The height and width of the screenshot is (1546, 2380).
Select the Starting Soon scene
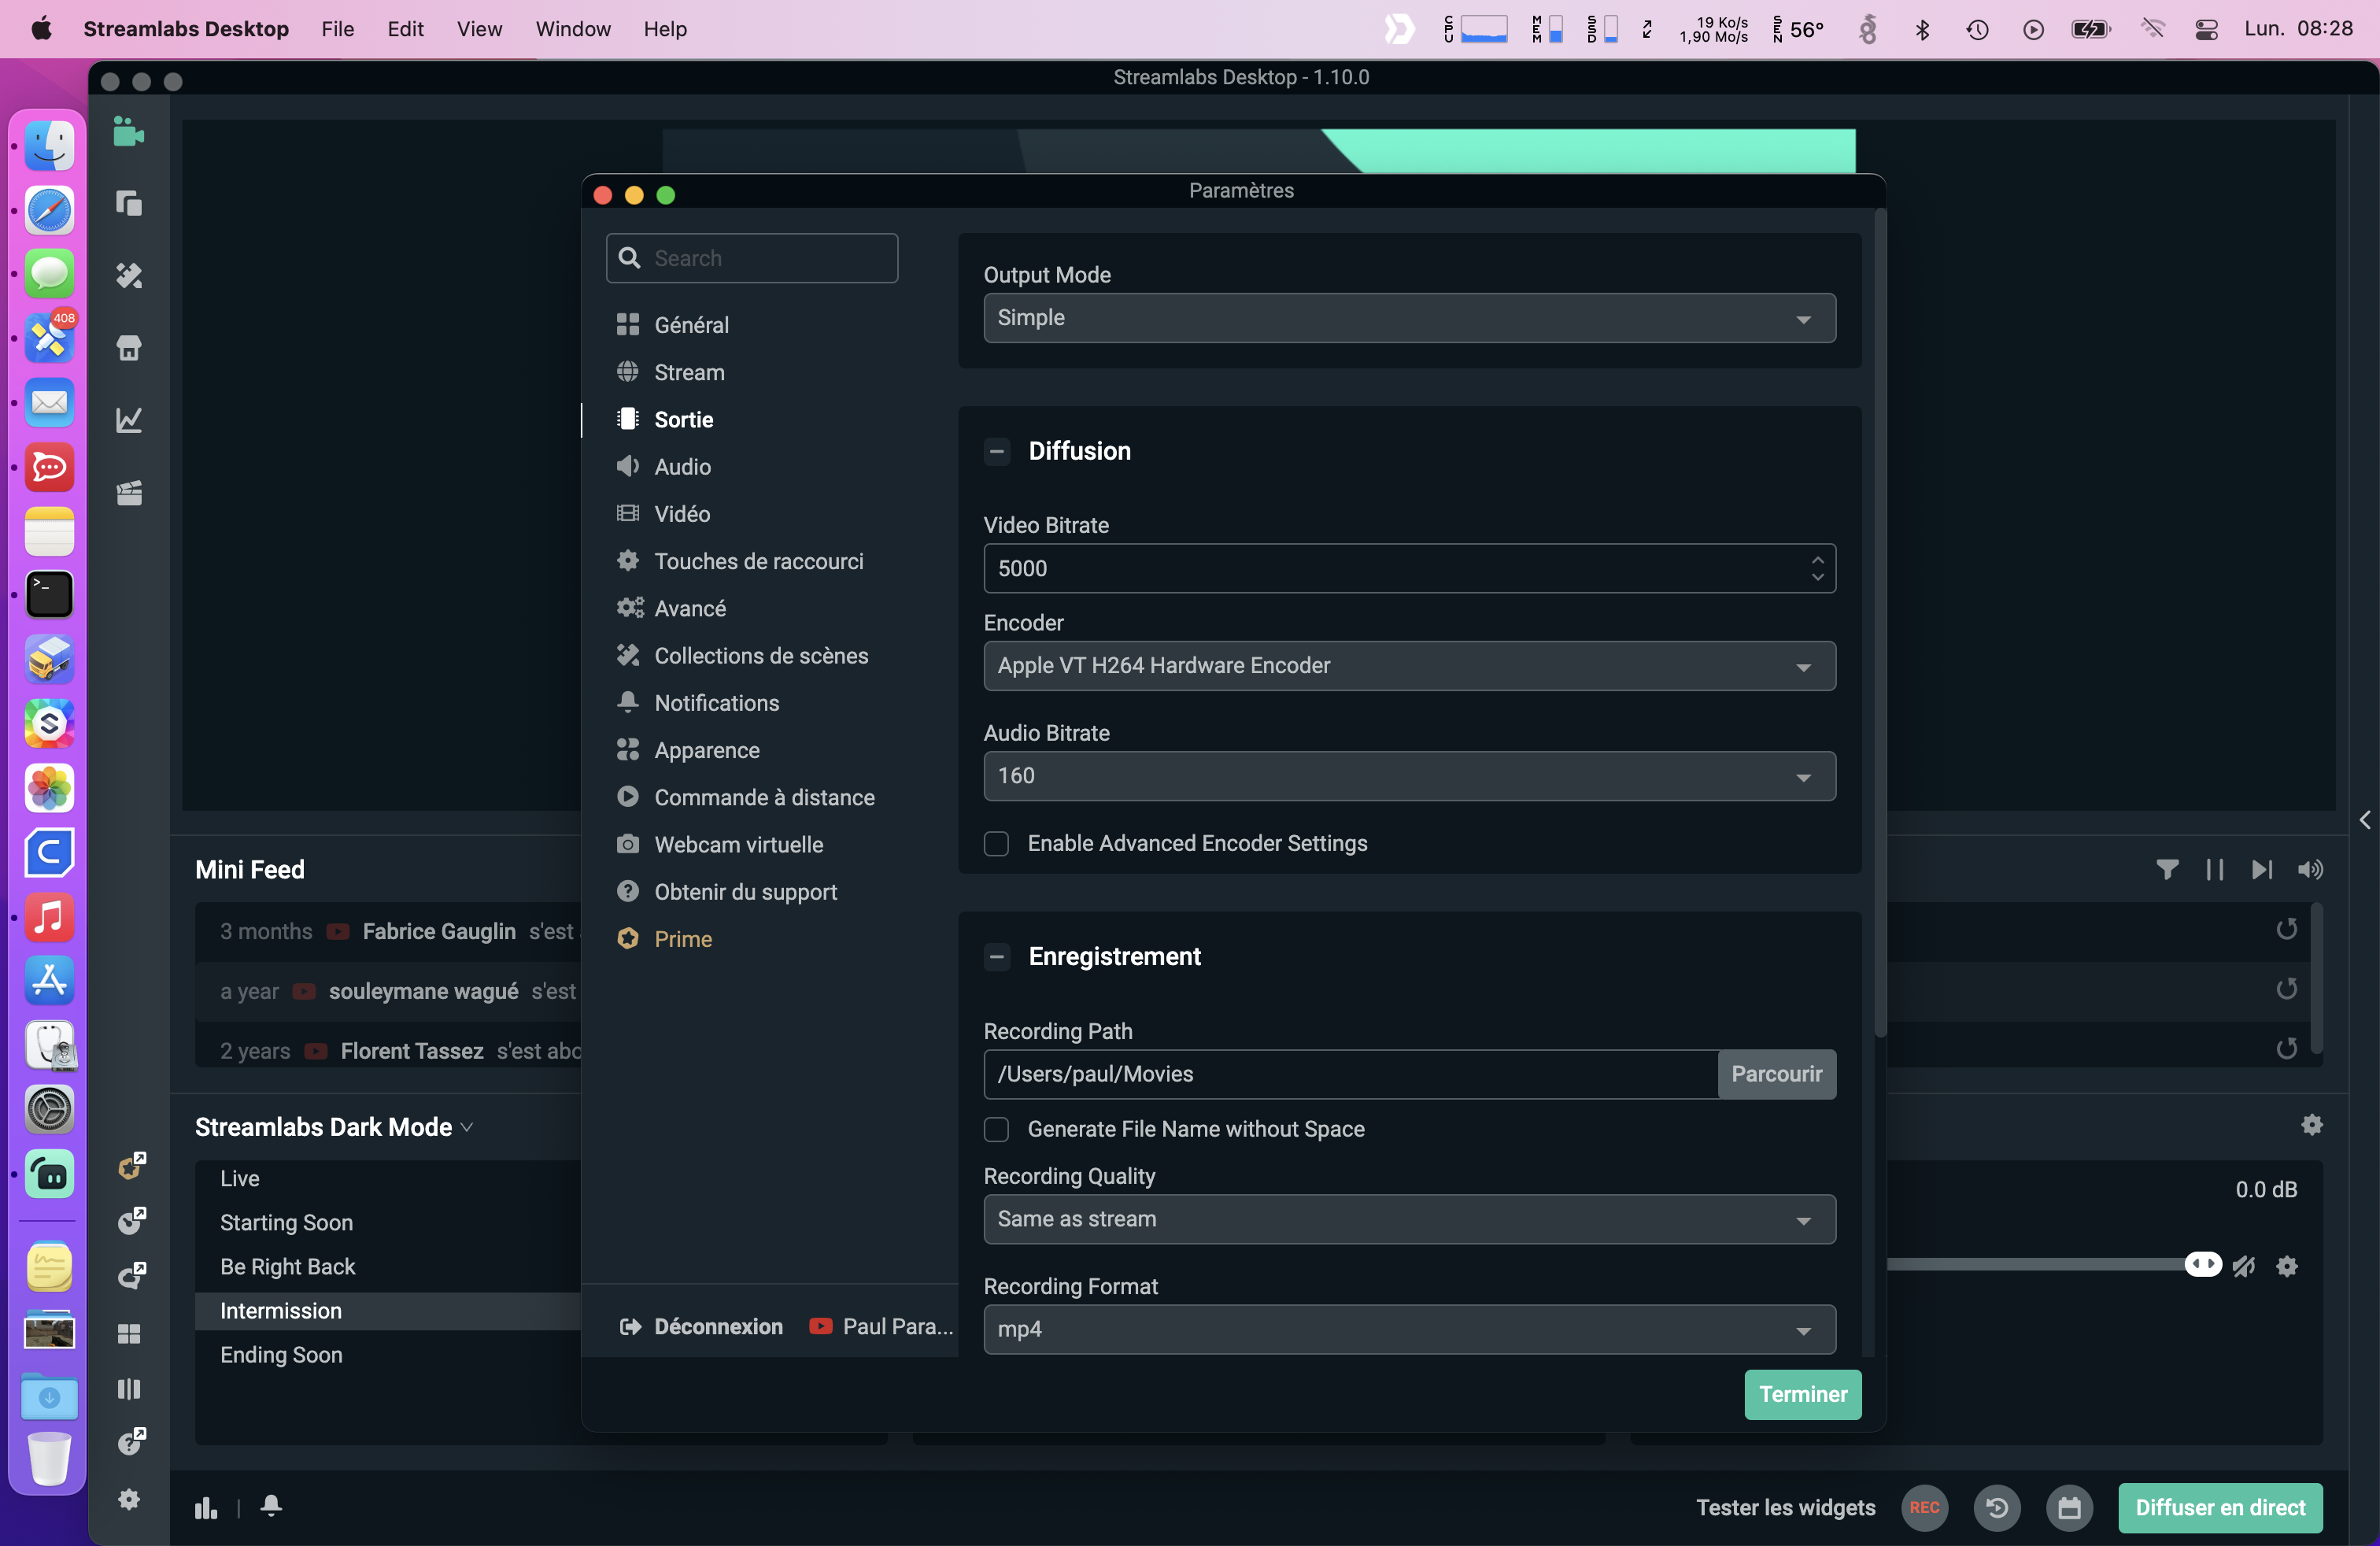pos(286,1222)
